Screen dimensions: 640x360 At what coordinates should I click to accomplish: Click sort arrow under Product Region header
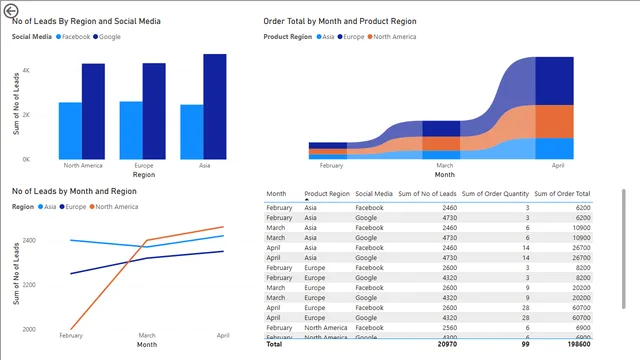(307, 200)
